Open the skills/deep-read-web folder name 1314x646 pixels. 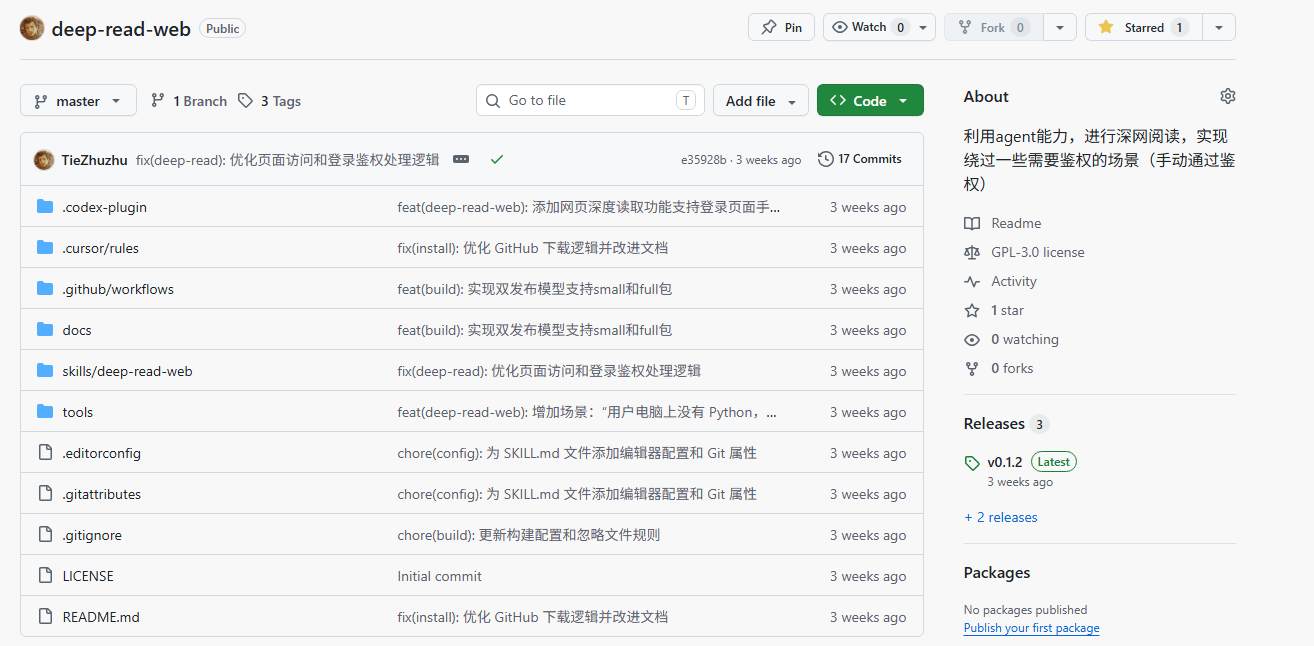click(x=127, y=371)
